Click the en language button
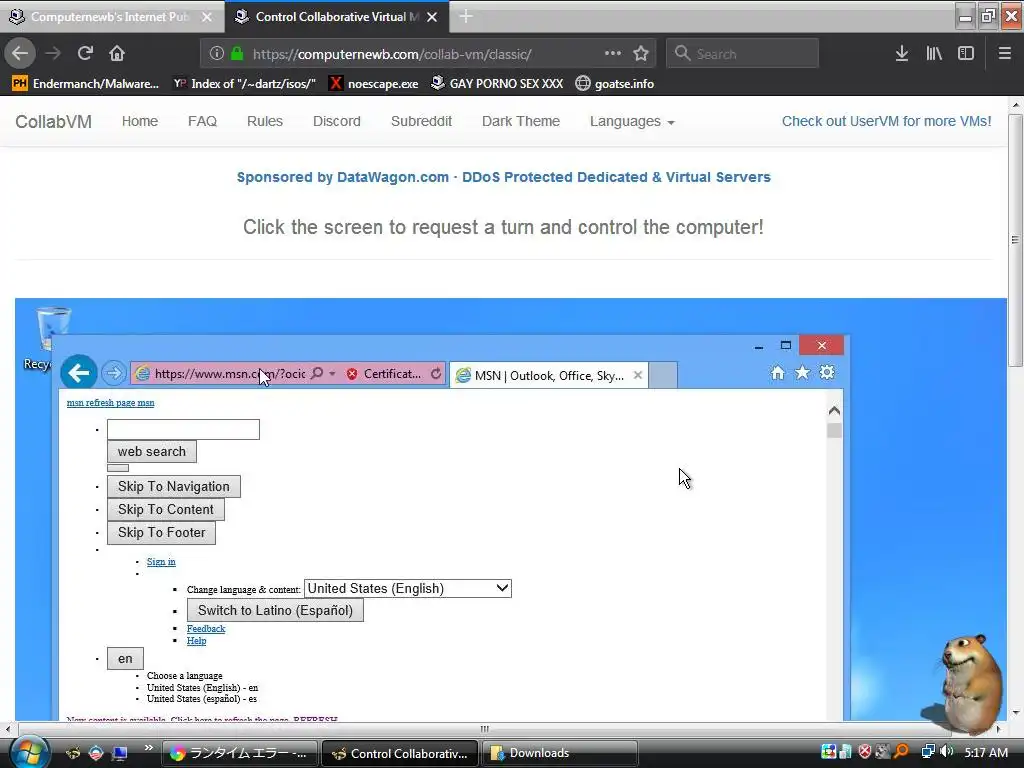This screenshot has width=1024, height=768. coord(125,659)
